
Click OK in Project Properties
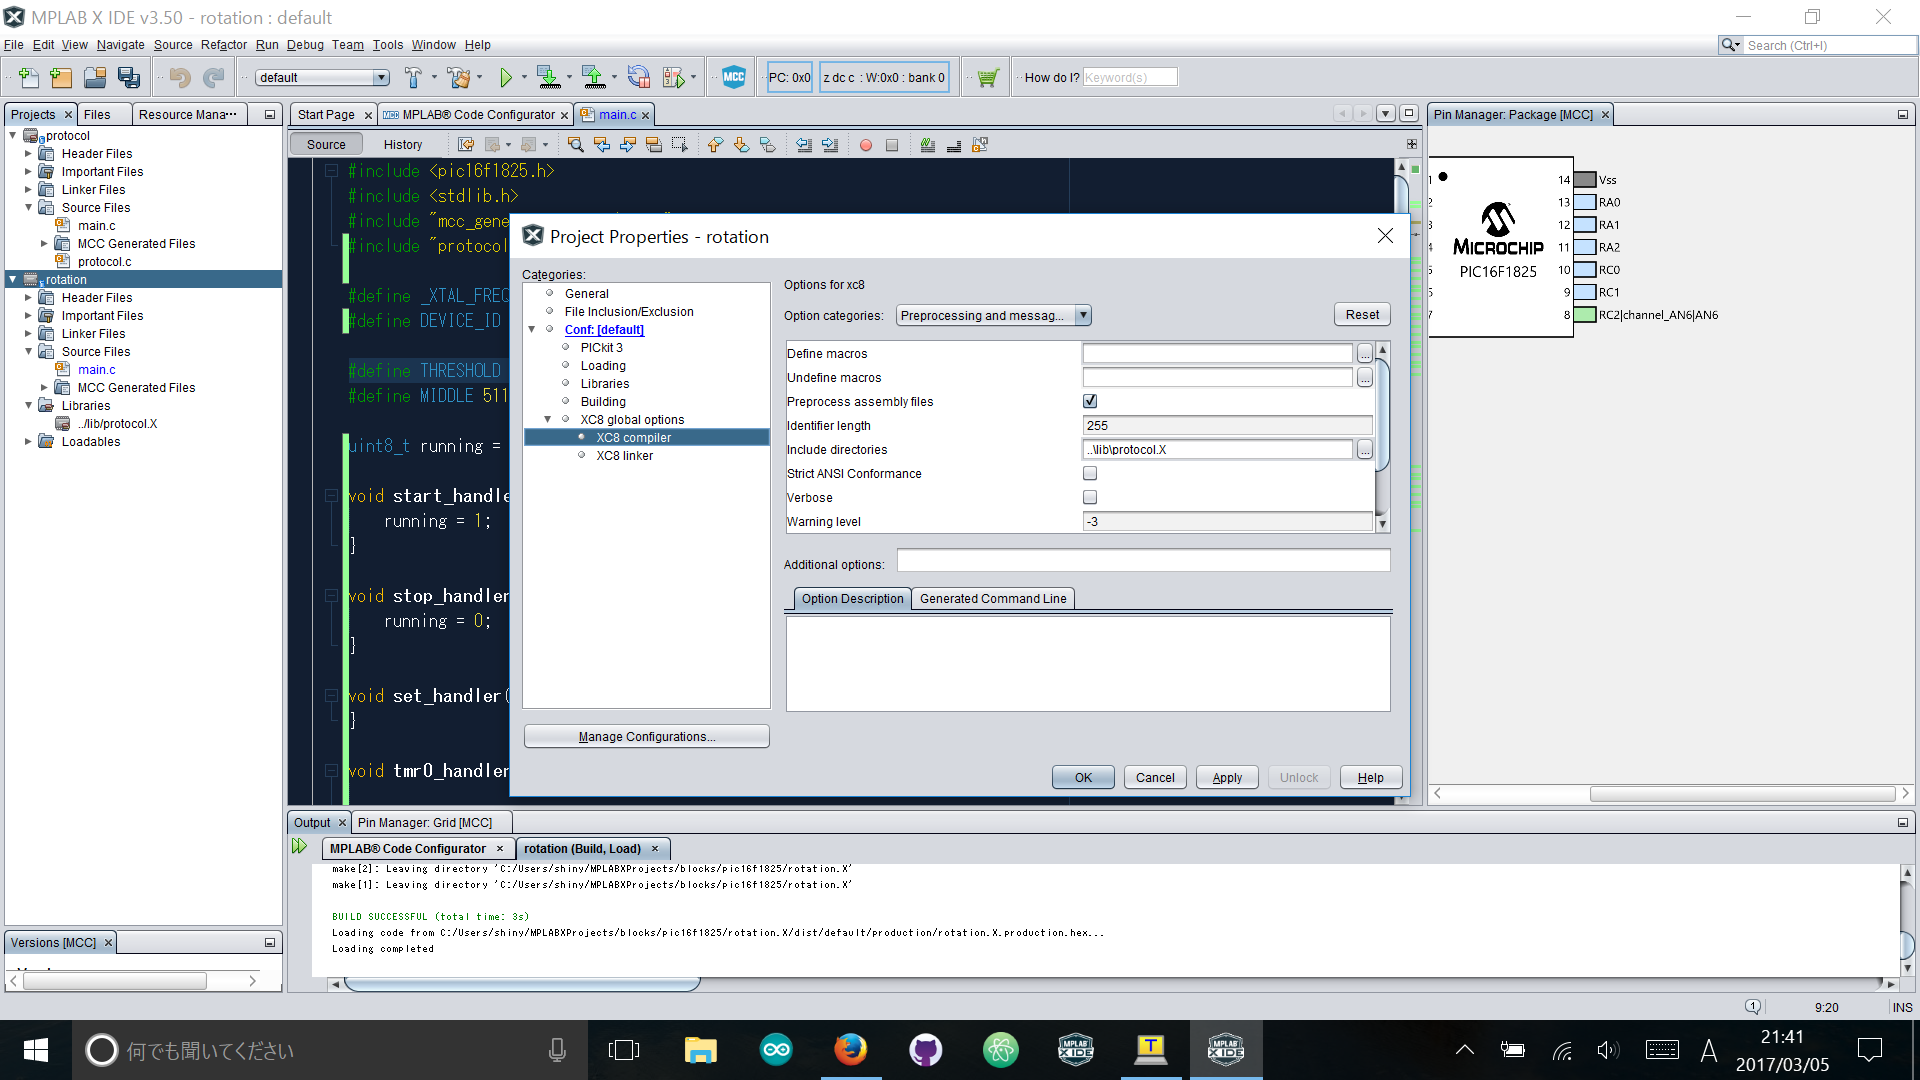pyautogui.click(x=1083, y=777)
